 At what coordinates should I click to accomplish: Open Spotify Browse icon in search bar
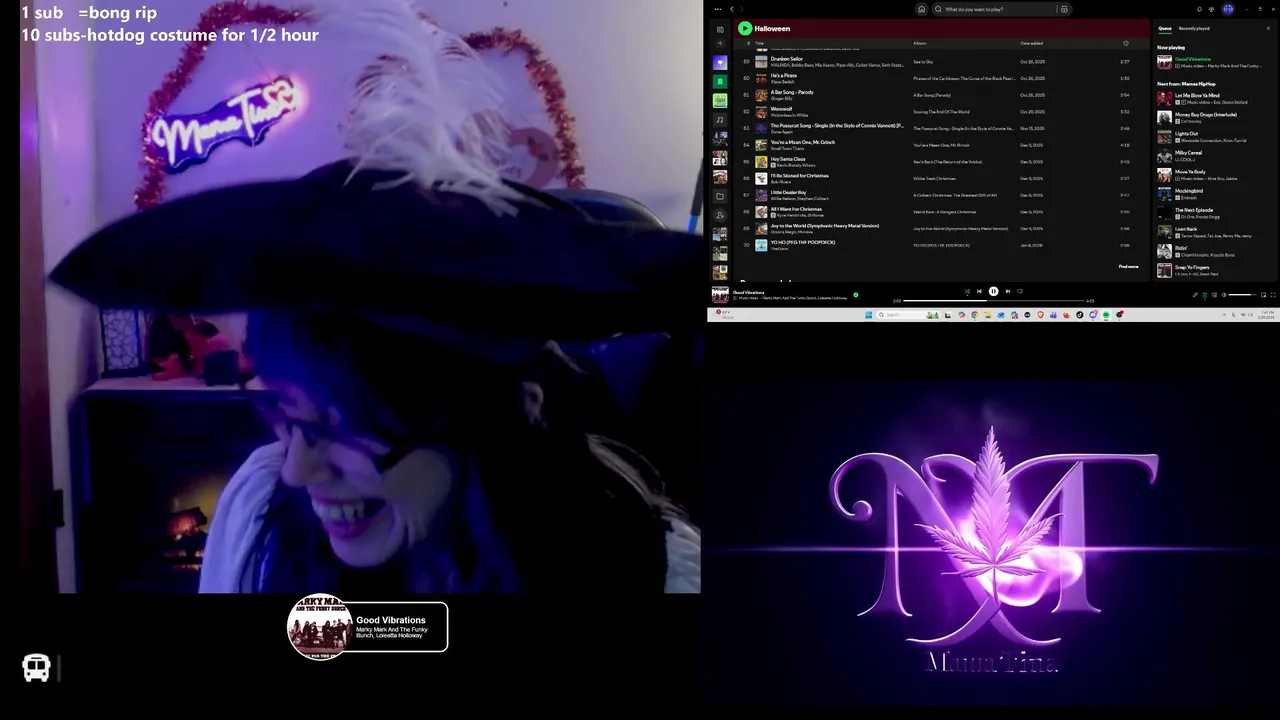[1064, 9]
